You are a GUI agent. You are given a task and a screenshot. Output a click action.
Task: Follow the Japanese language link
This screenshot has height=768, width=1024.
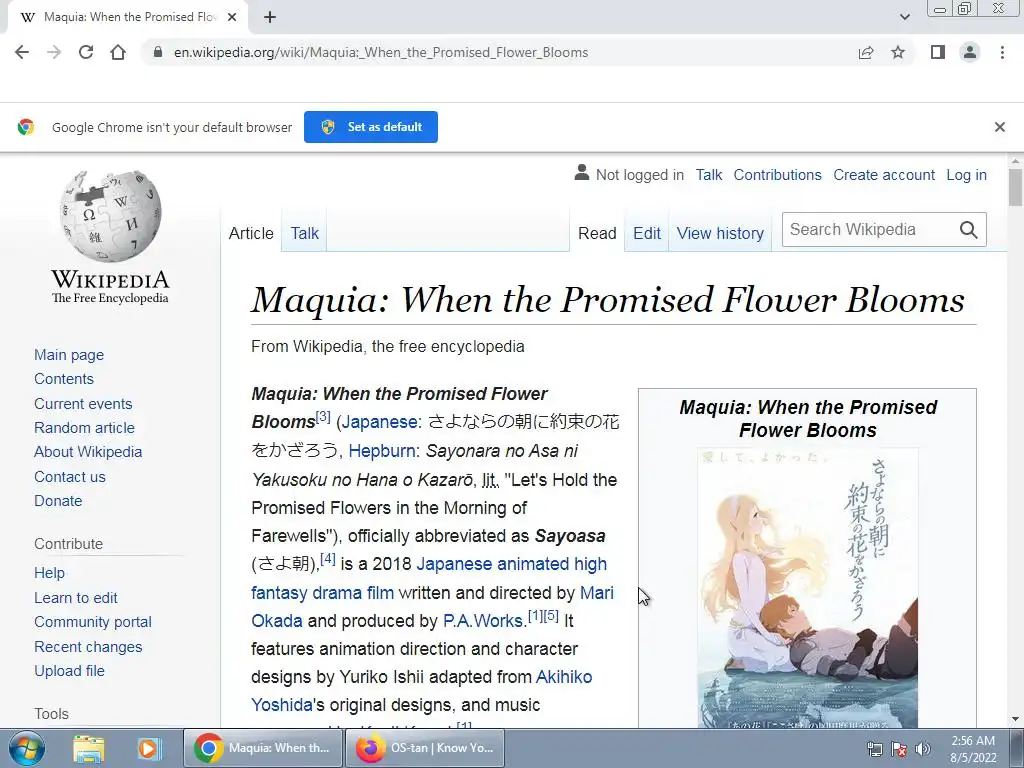pos(379,422)
